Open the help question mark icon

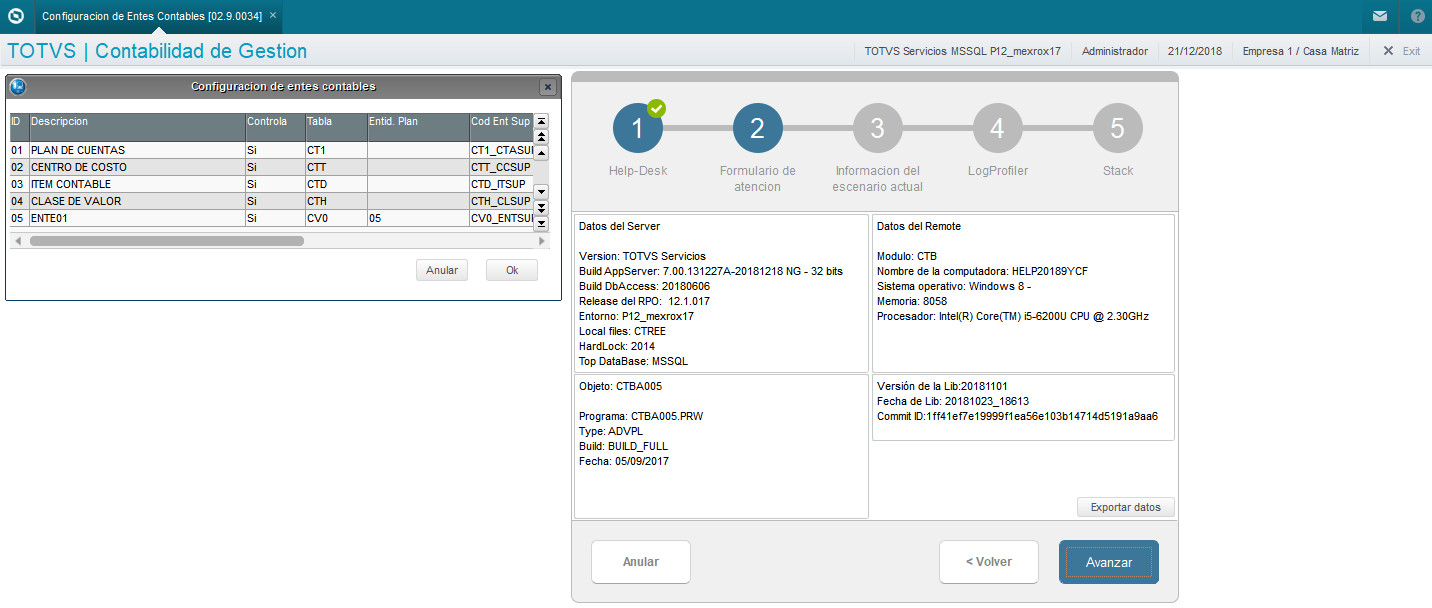(1417, 16)
